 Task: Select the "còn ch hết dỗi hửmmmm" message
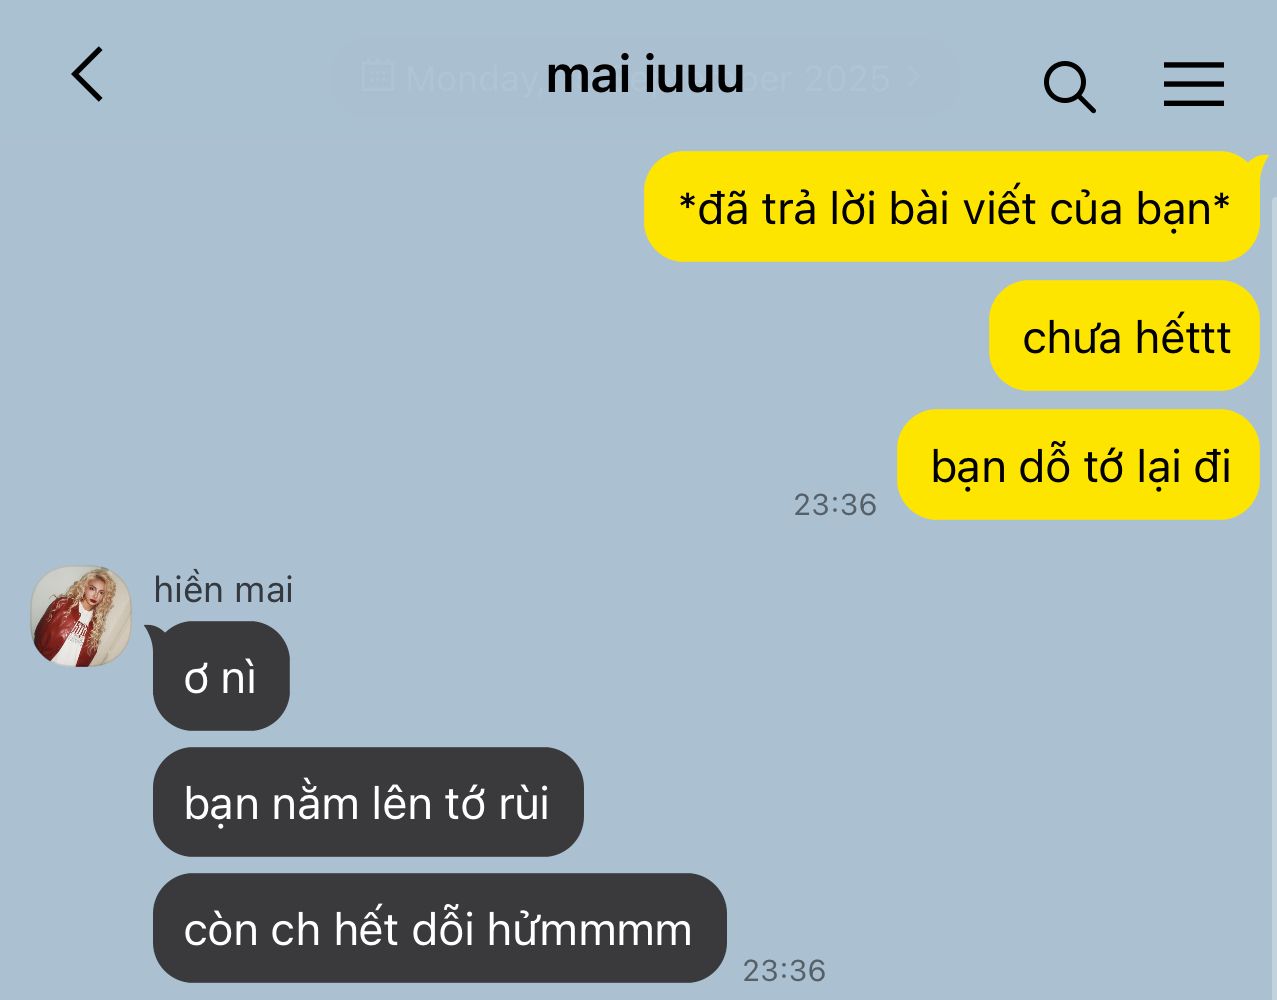pyautogui.click(x=439, y=928)
